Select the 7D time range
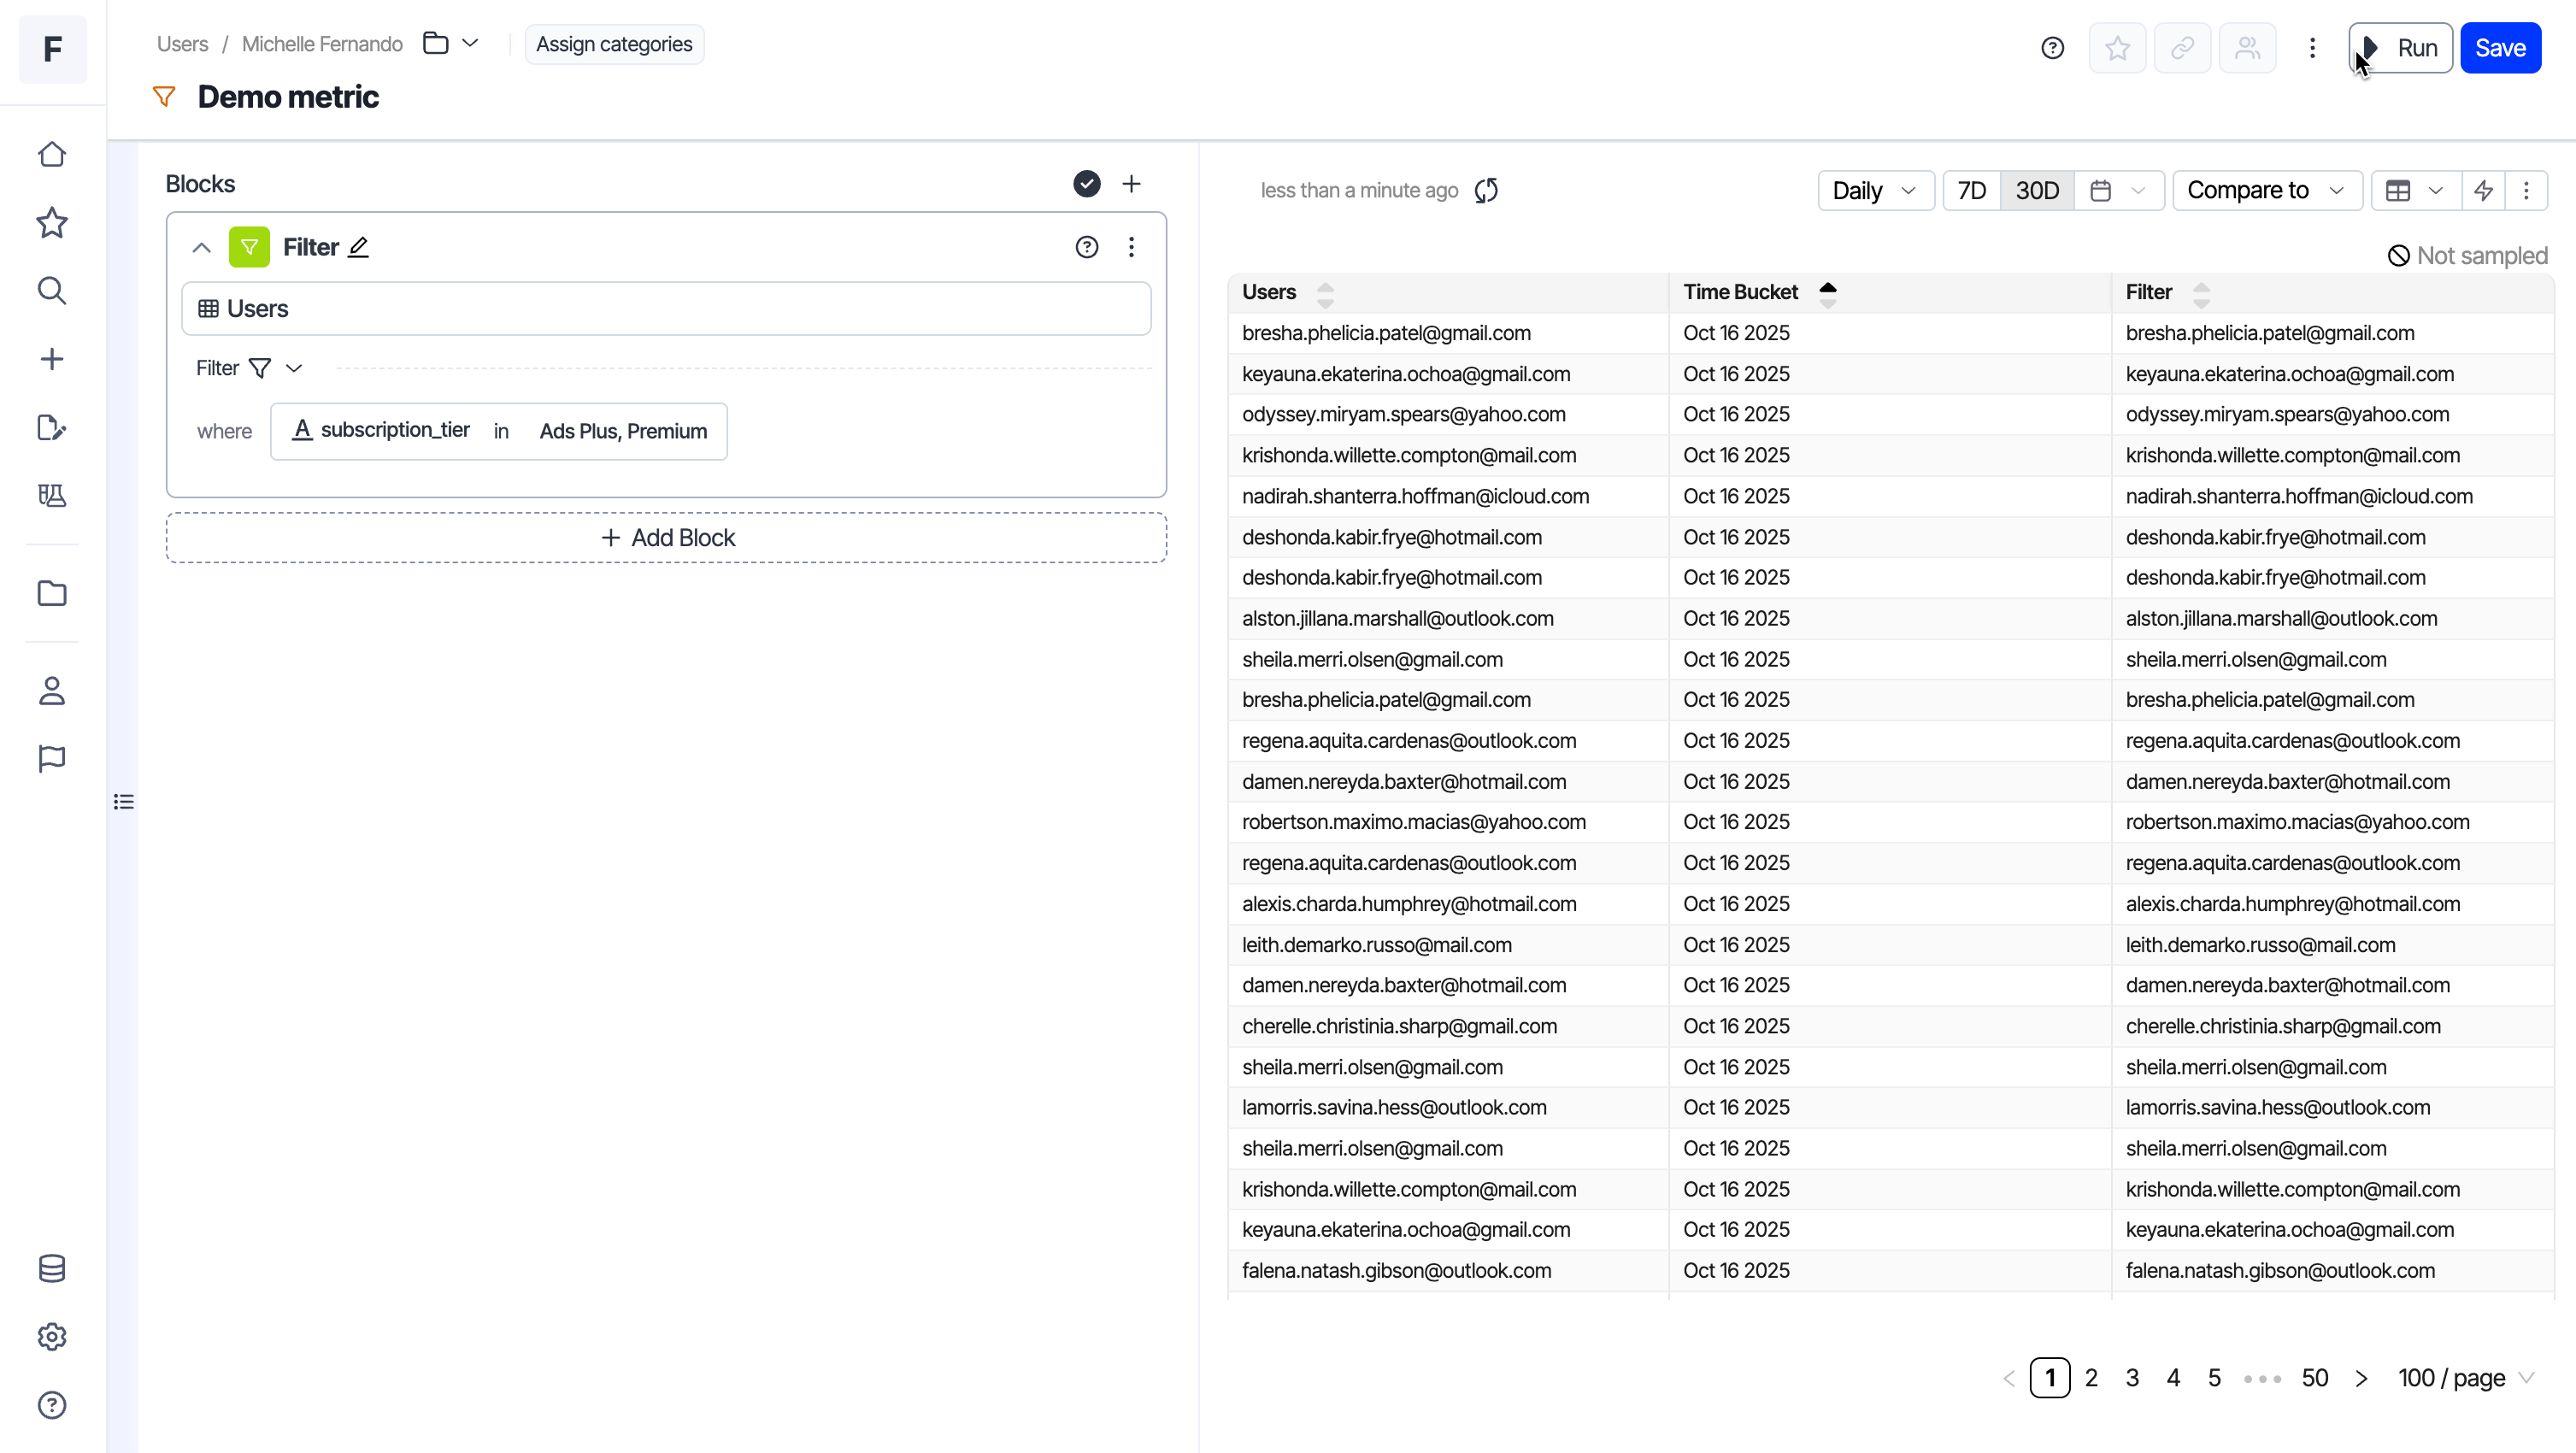 pos(1971,190)
